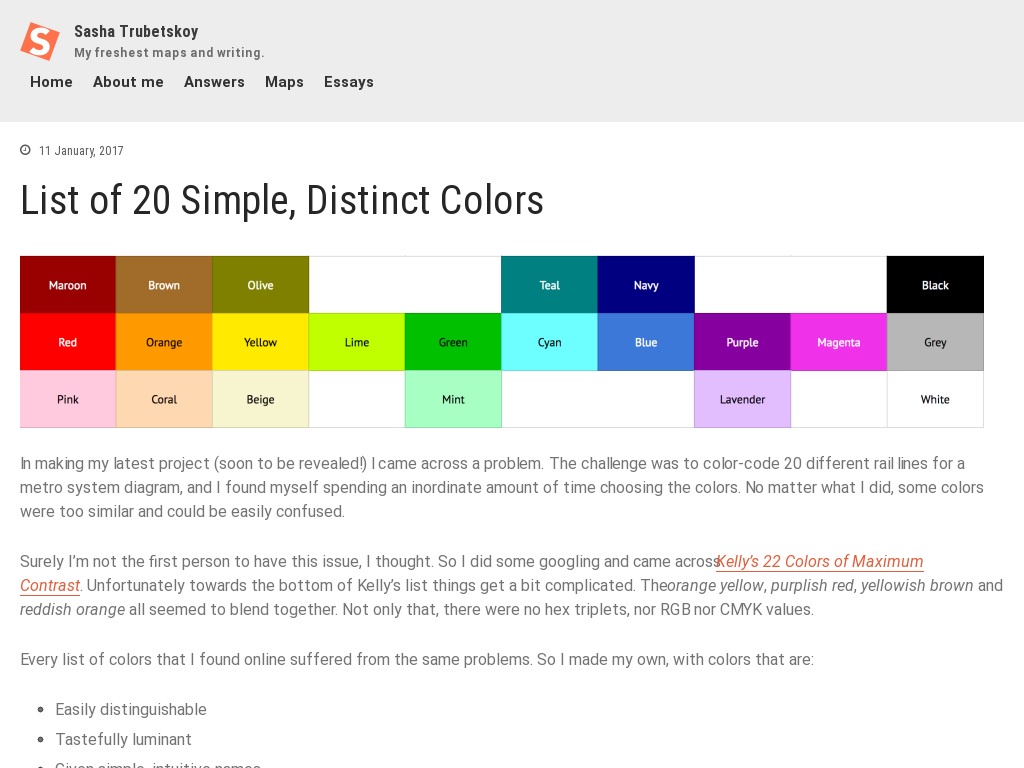The width and height of the screenshot is (1024, 768).
Task: Pick the Mint color swatch
Action: point(453,399)
